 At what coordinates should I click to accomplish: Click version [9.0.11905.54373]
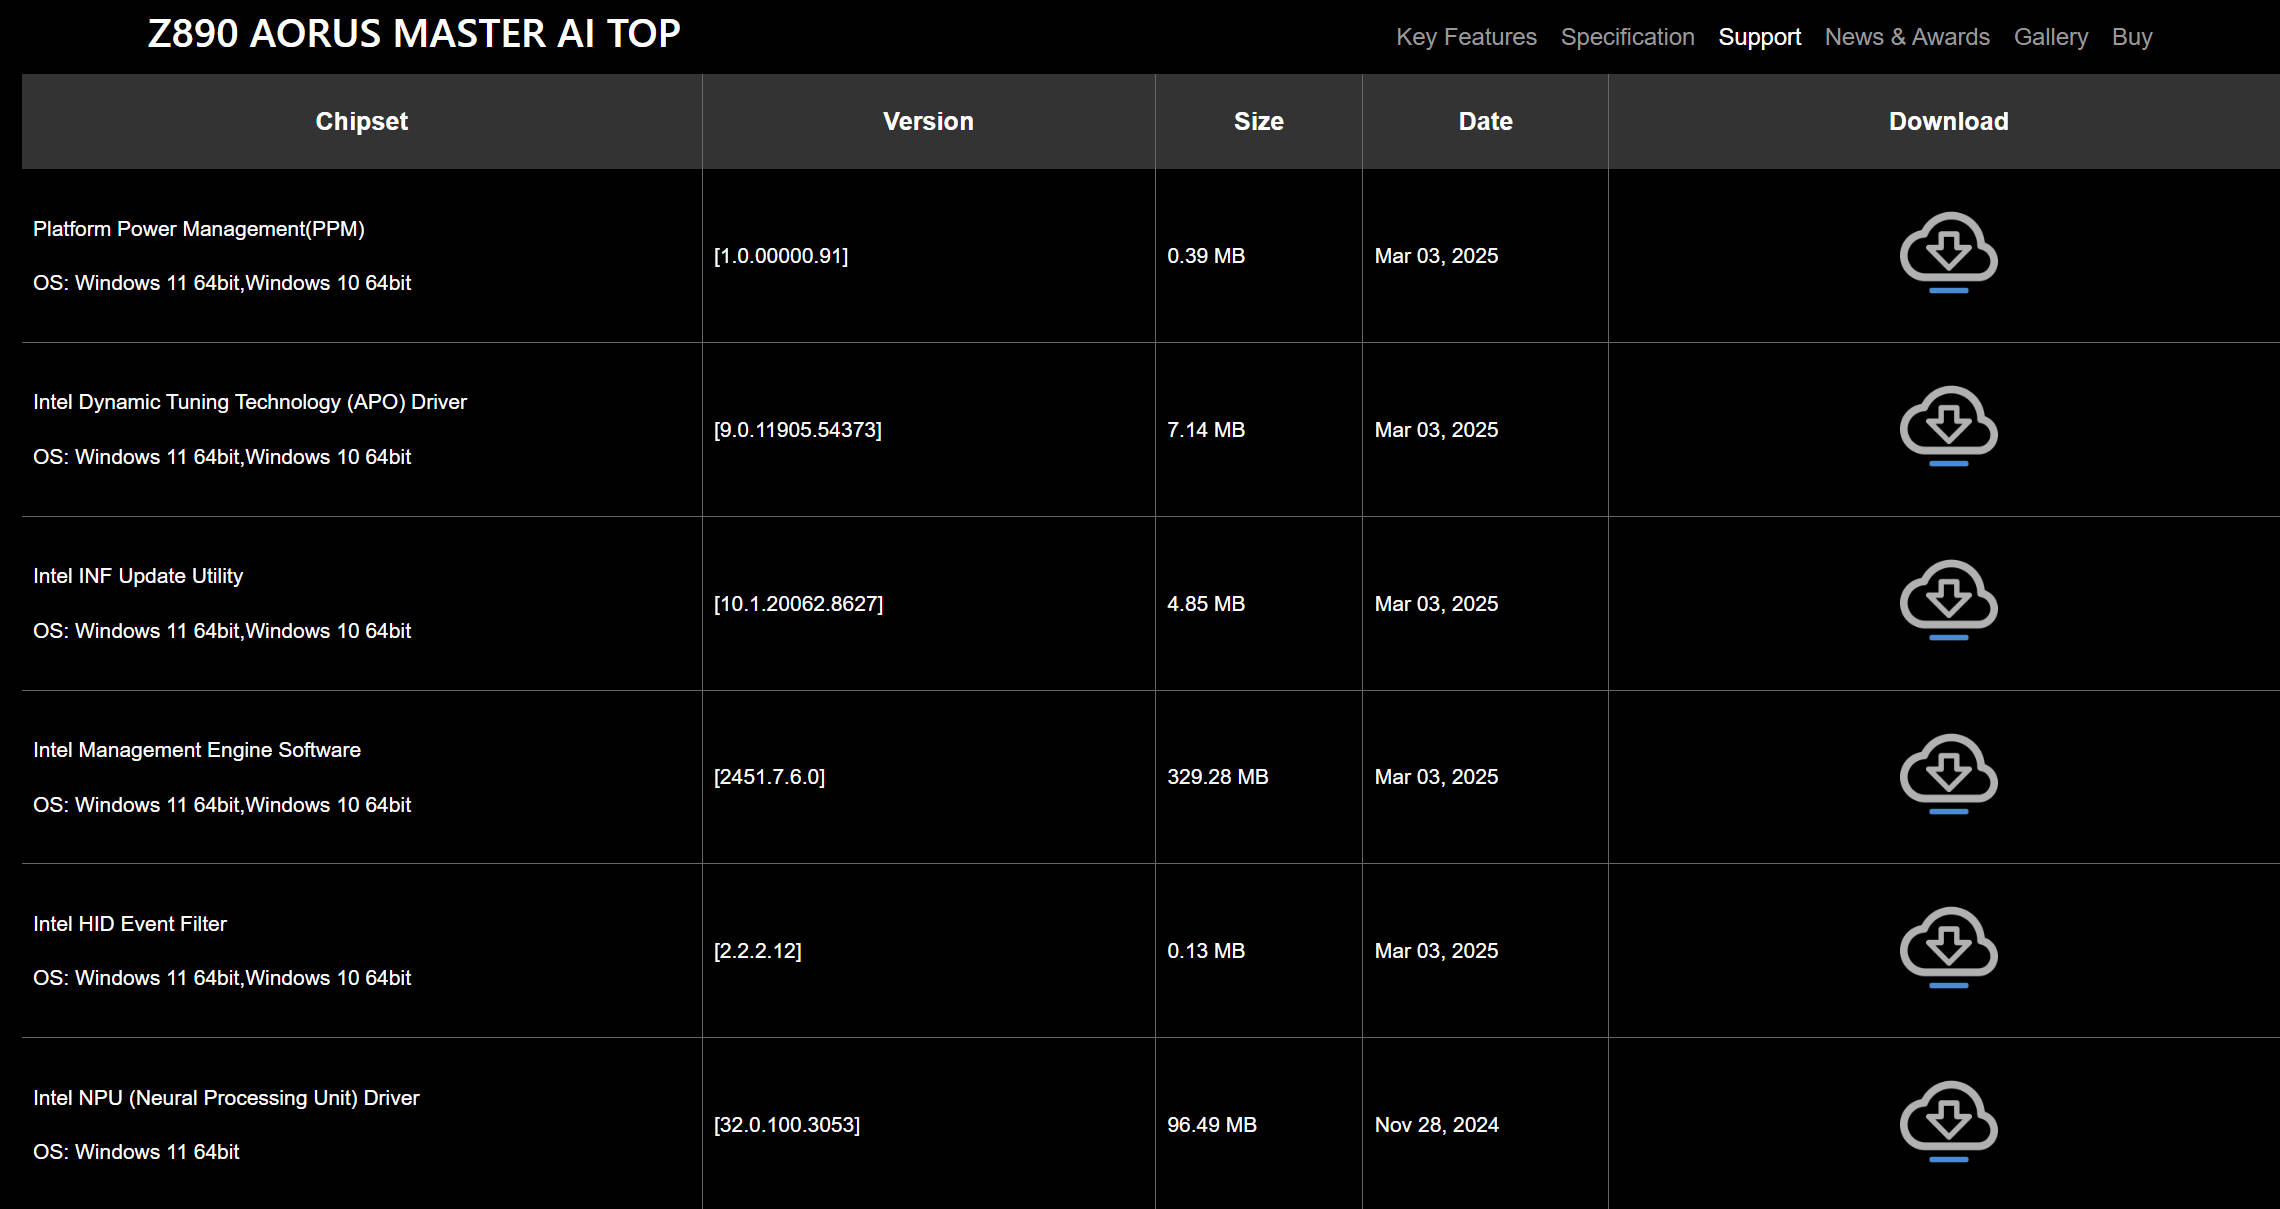[798, 430]
